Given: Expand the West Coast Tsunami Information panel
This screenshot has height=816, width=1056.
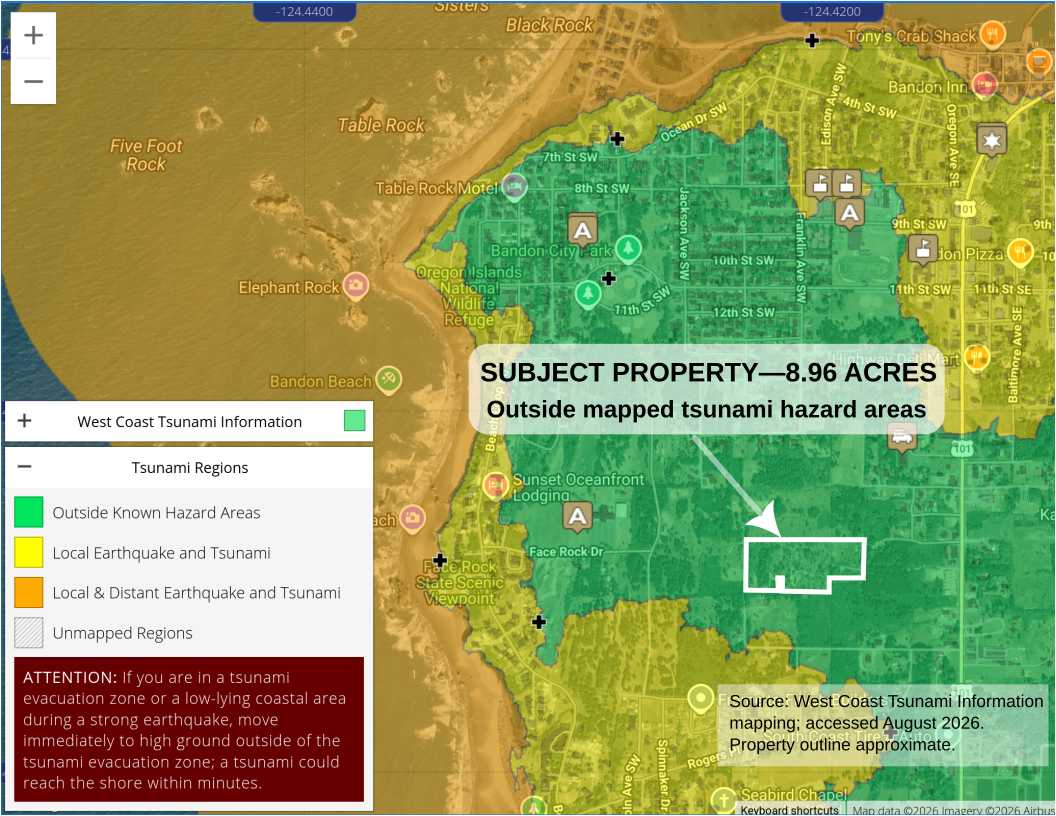Looking at the screenshot, I should point(25,421).
